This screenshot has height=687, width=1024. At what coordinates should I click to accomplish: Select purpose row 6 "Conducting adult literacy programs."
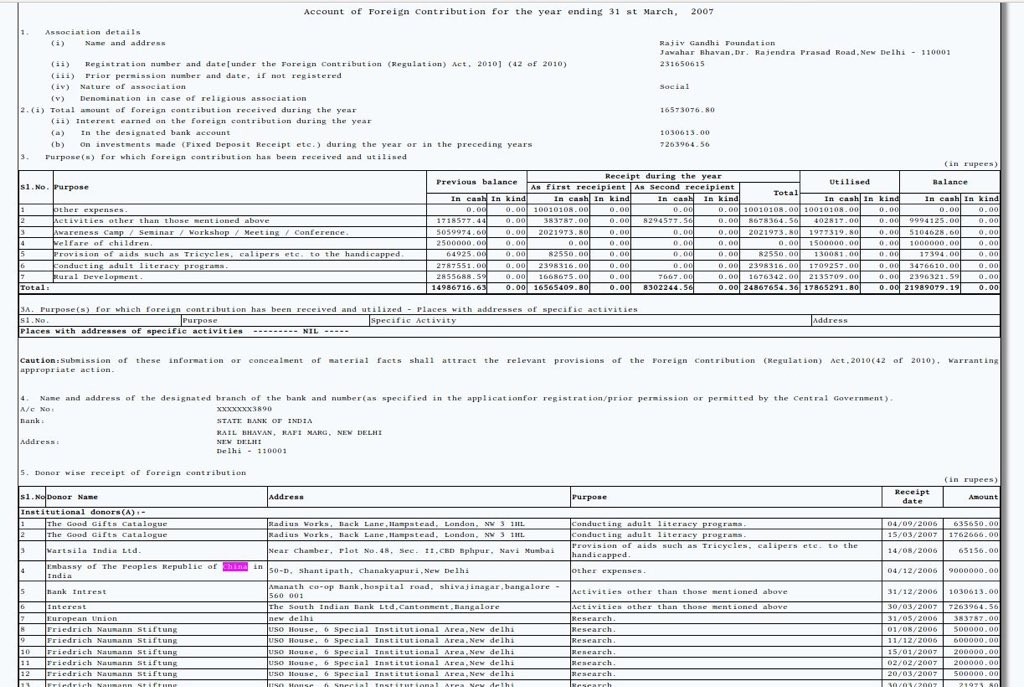coord(140,266)
